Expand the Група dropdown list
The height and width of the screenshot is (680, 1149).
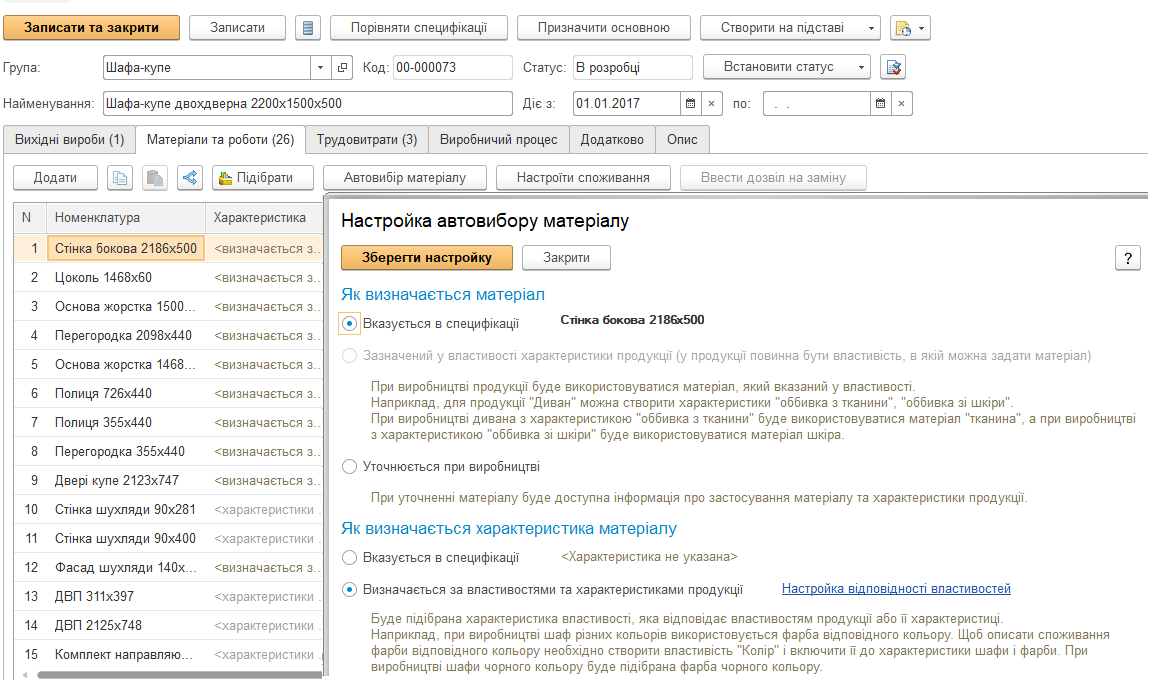click(x=321, y=68)
